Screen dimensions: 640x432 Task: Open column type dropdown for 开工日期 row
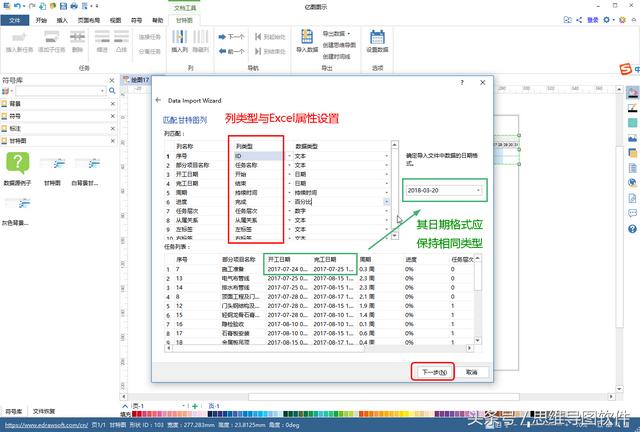click(x=289, y=174)
